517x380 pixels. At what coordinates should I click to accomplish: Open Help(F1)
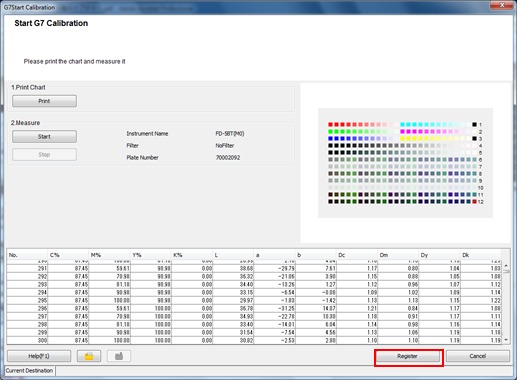39,356
